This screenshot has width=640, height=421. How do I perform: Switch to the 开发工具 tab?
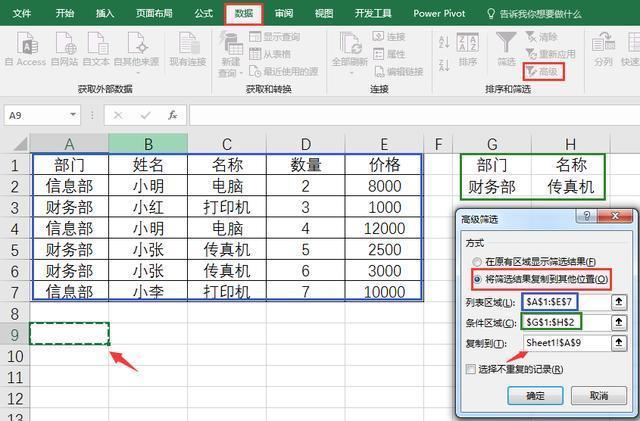coord(373,13)
